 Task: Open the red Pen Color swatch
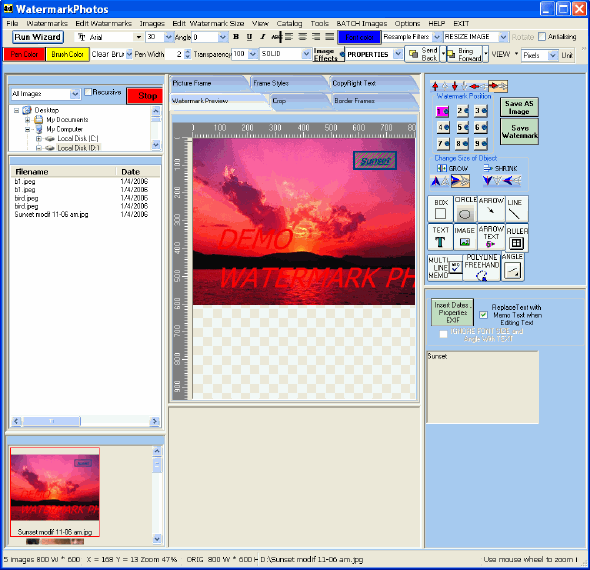pyautogui.click(x=24, y=54)
